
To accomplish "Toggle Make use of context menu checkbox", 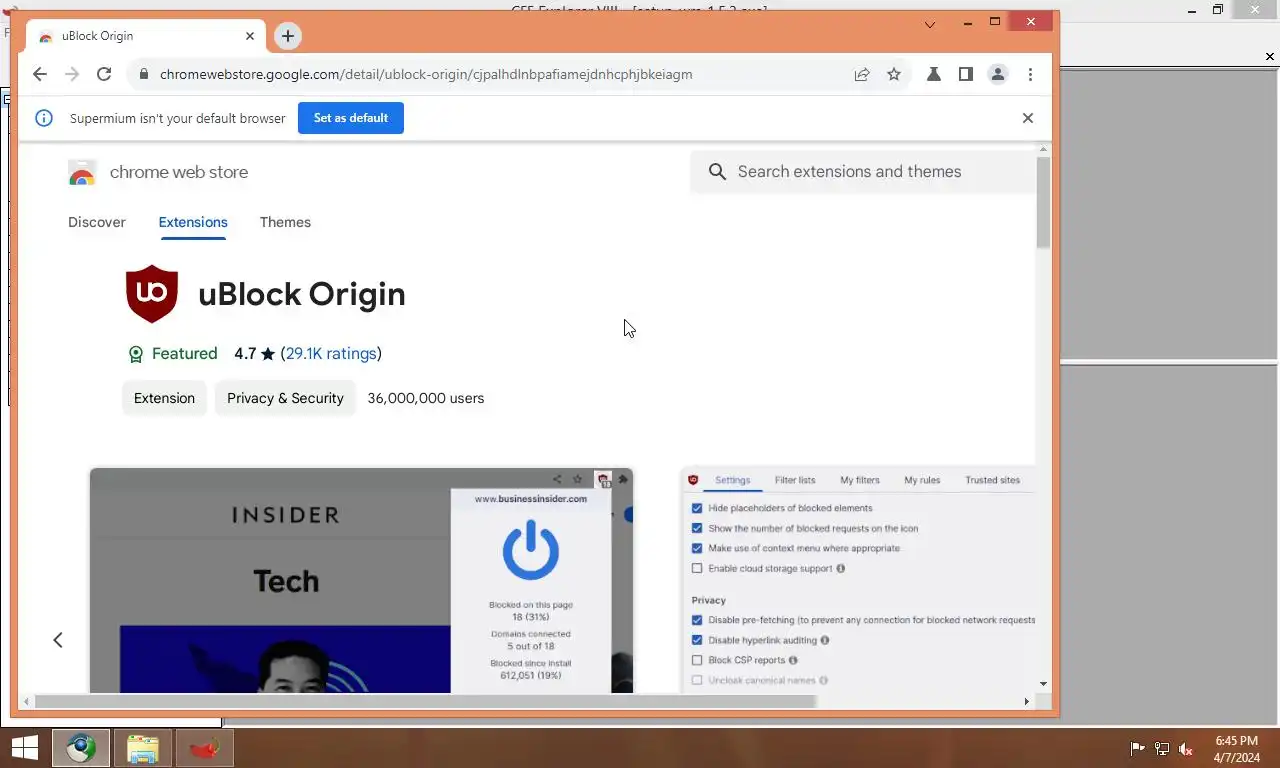I will point(697,548).
